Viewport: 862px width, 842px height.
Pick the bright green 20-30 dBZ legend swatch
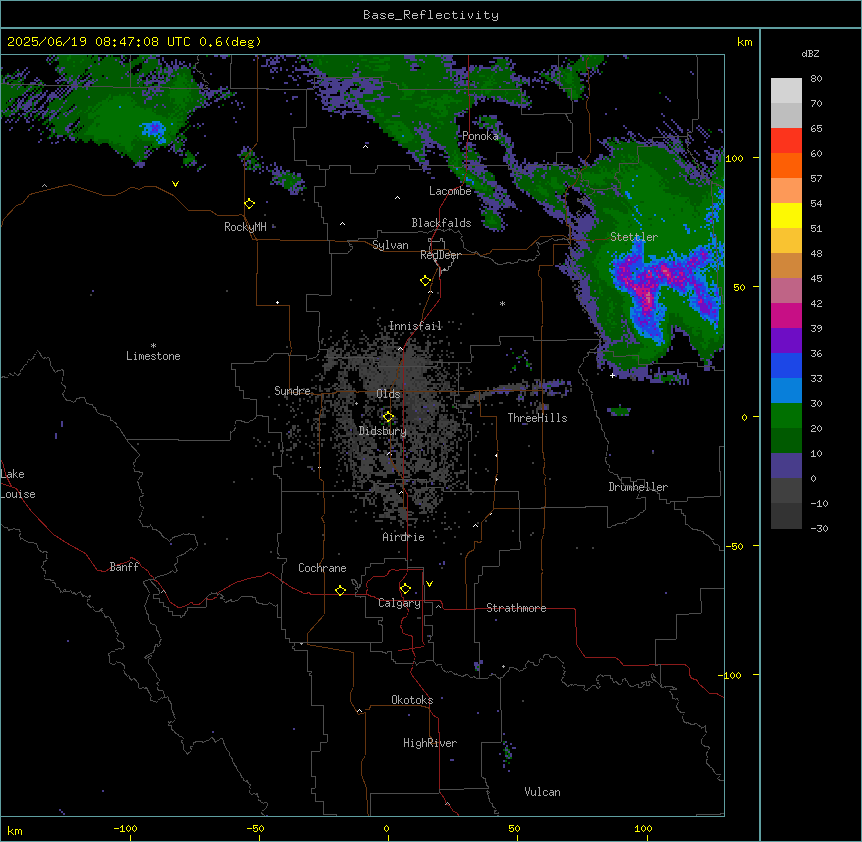[786, 416]
